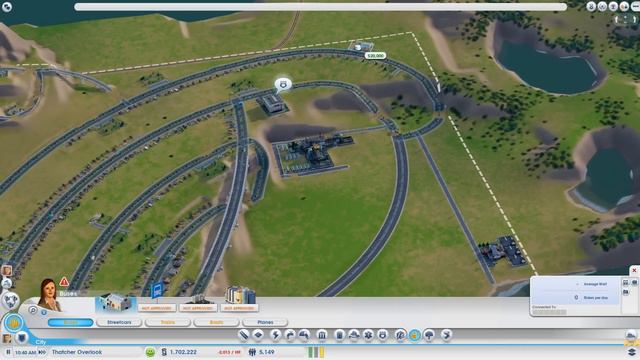Select the Buses tab
Screen dimensions: 640x360
coord(71,322)
